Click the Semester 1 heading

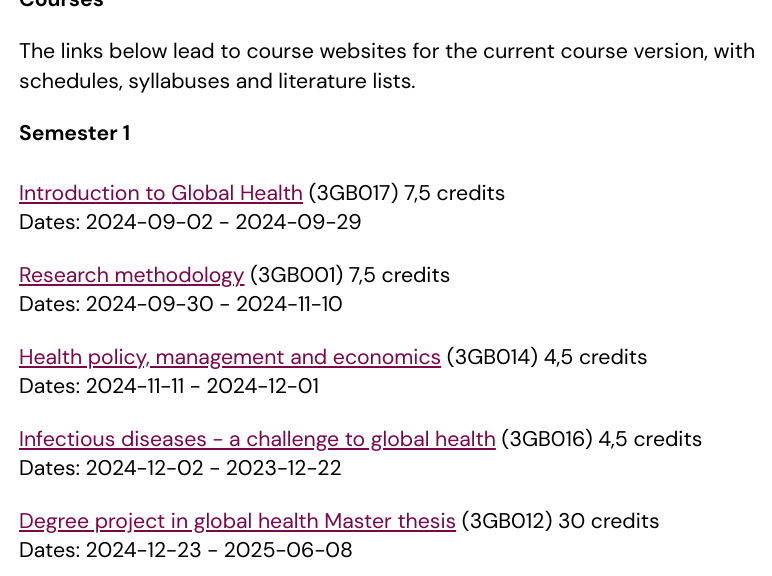tap(74, 133)
